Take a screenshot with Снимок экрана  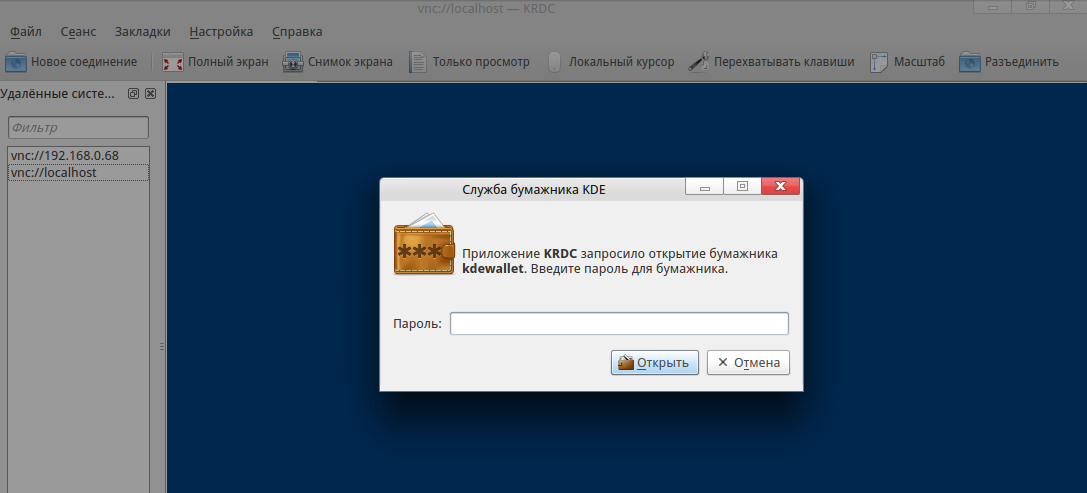coord(338,62)
